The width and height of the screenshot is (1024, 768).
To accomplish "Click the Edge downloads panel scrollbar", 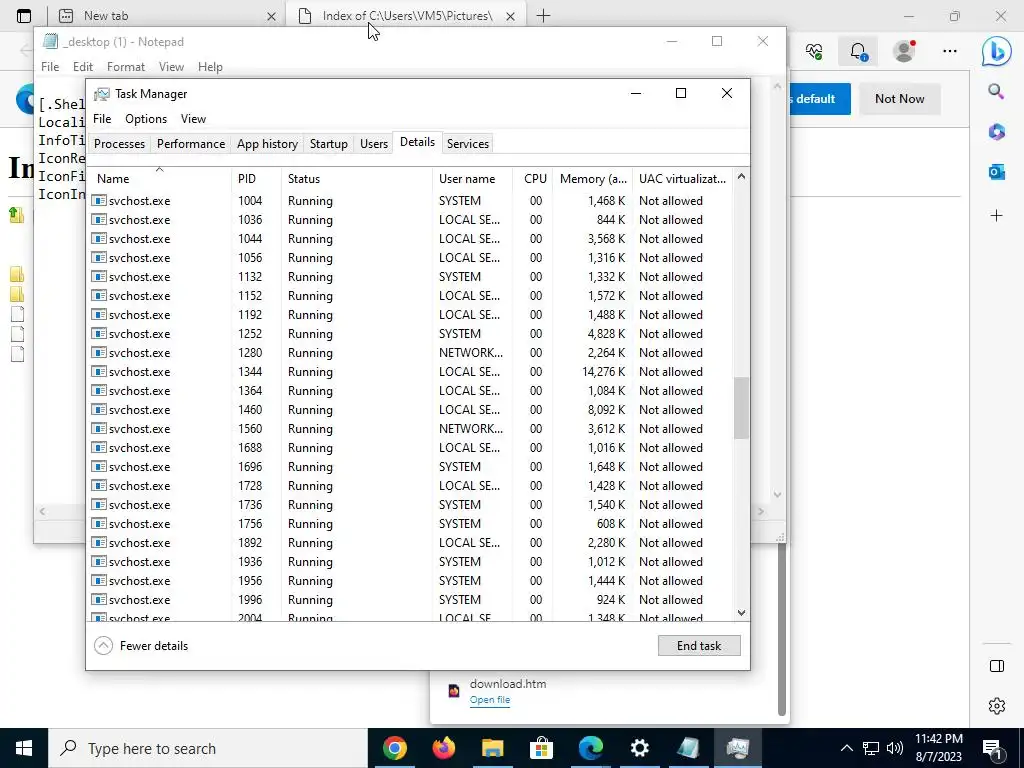I will click(782, 629).
